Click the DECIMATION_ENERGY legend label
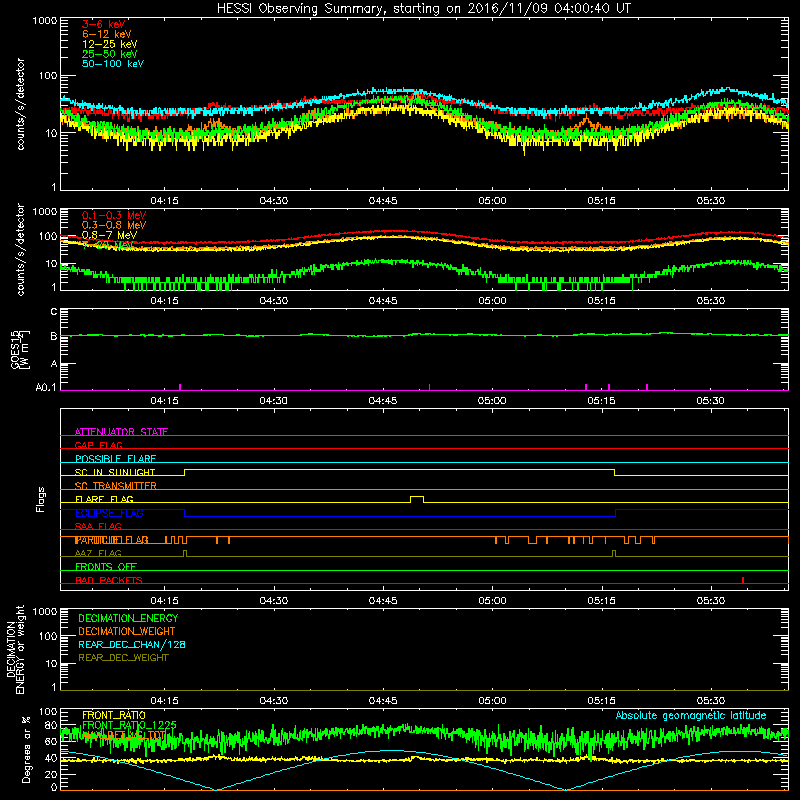The image size is (800, 800). tap(128, 618)
